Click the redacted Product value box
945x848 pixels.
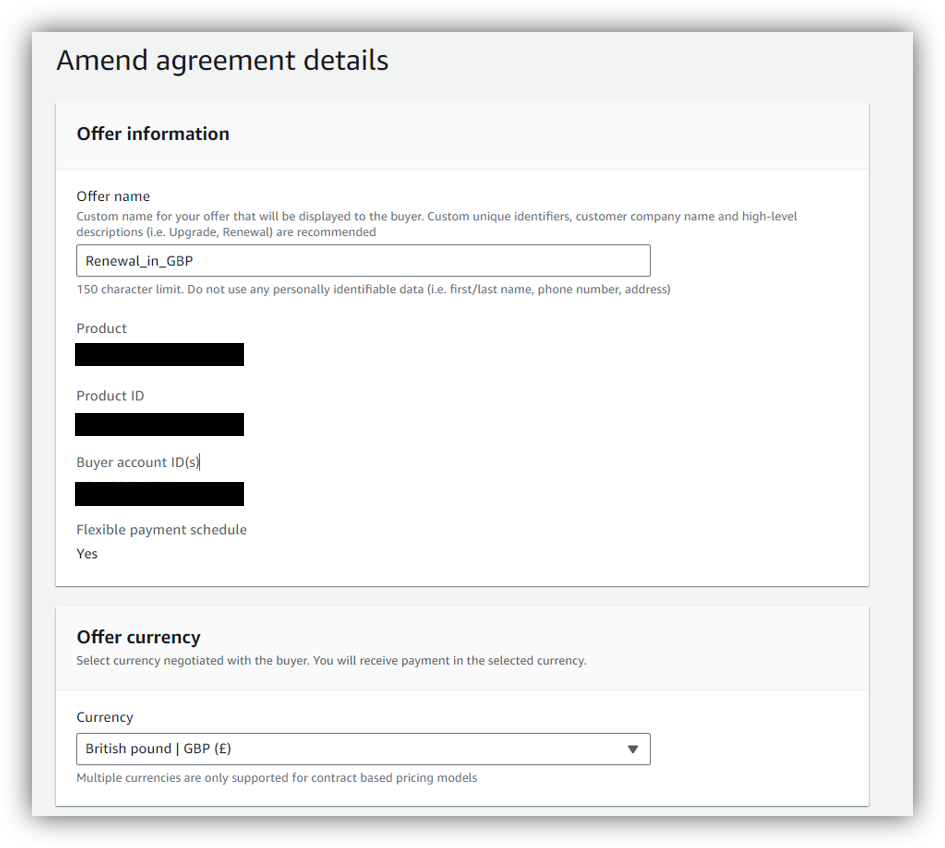point(159,354)
